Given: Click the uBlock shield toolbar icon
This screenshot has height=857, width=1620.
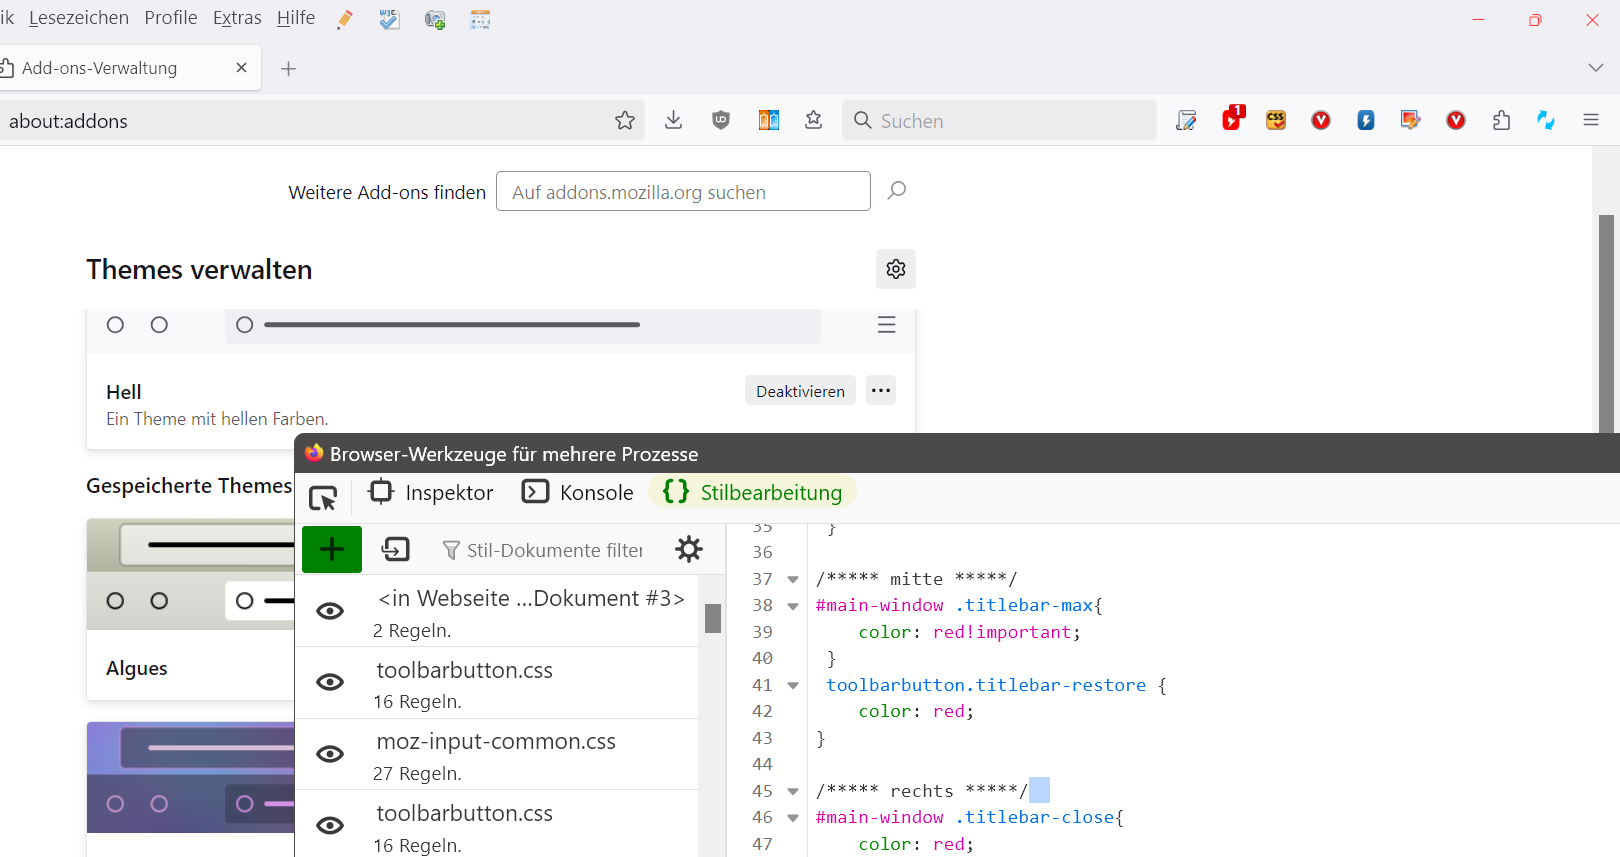Looking at the screenshot, I should [721, 121].
